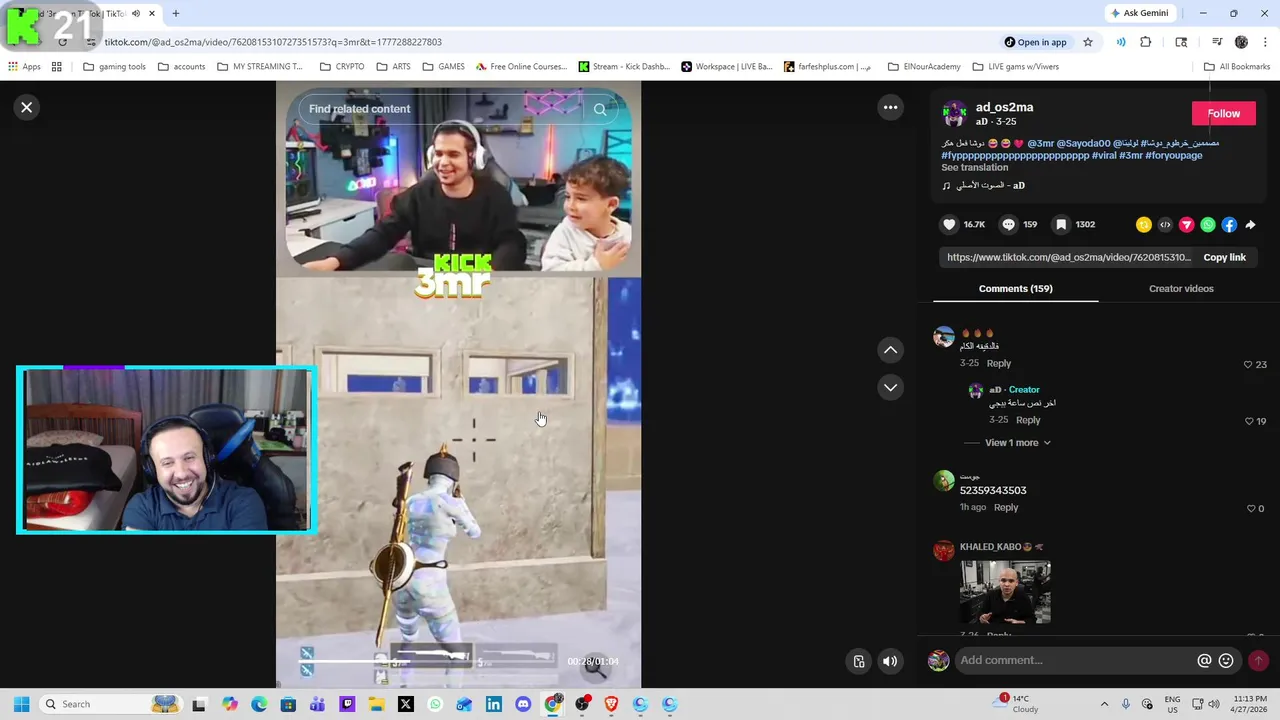Open Discord from the taskbar
1280x720 pixels.
pyautogui.click(x=523, y=704)
